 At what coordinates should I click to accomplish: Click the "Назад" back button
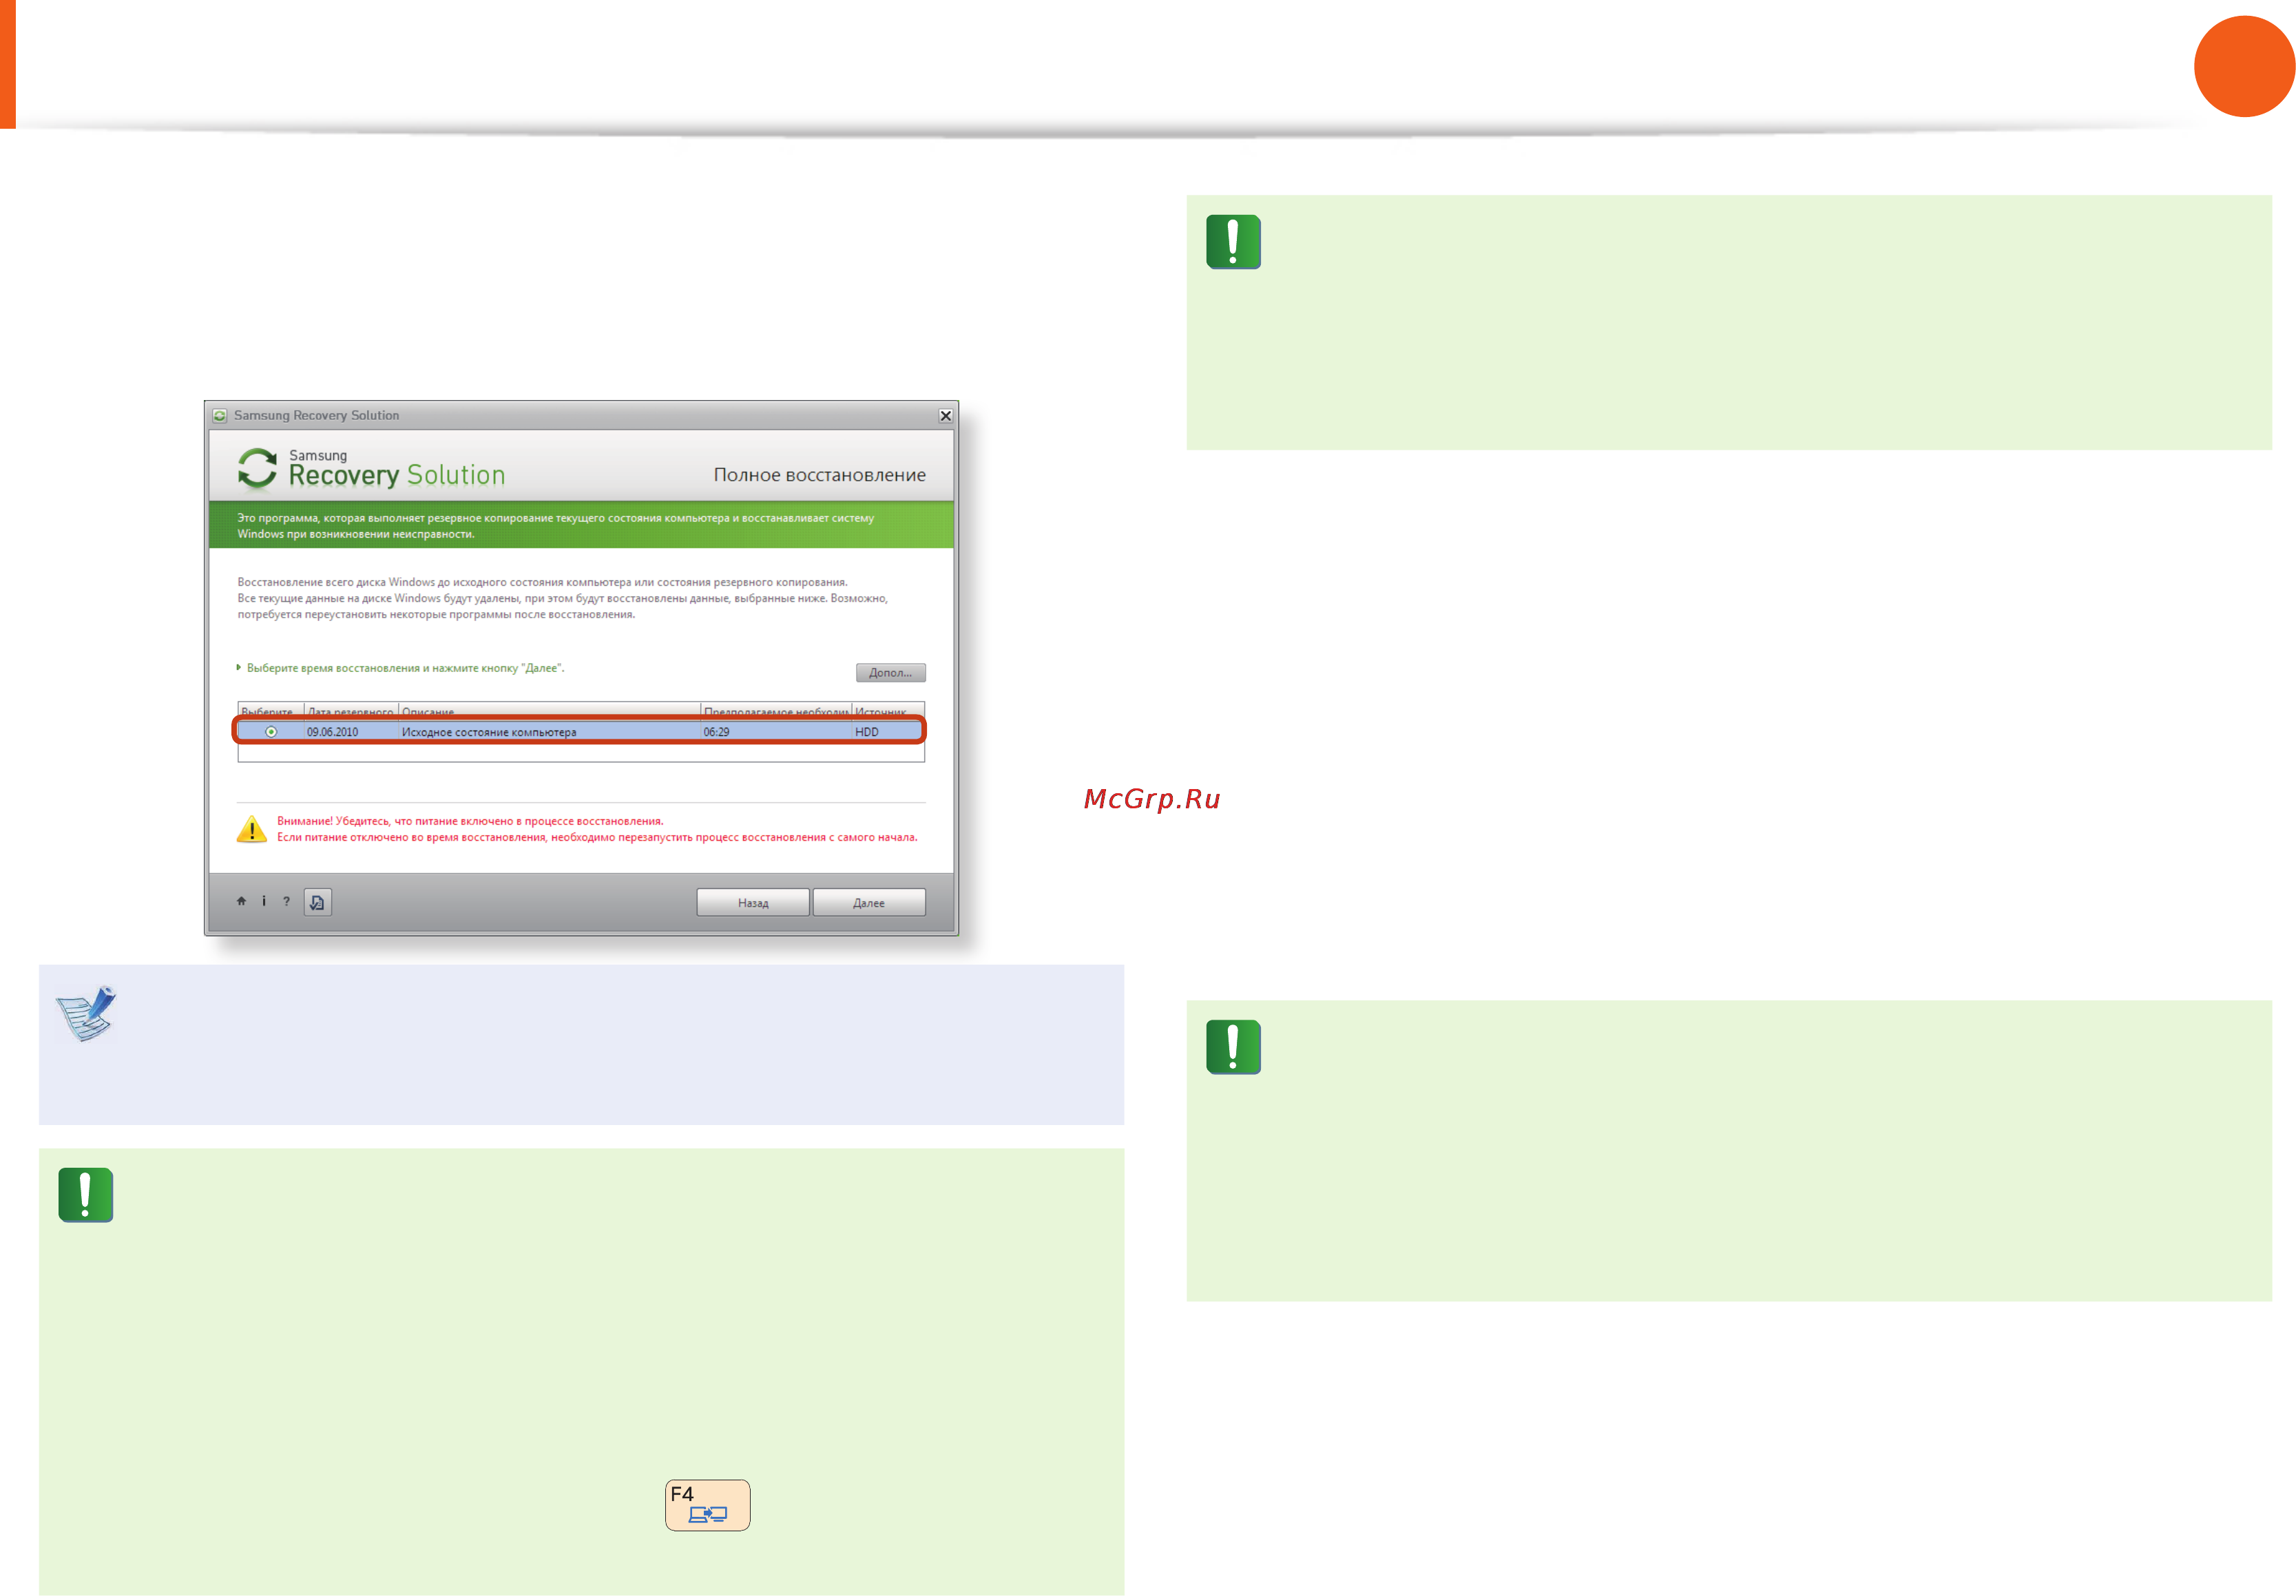pos(753,902)
